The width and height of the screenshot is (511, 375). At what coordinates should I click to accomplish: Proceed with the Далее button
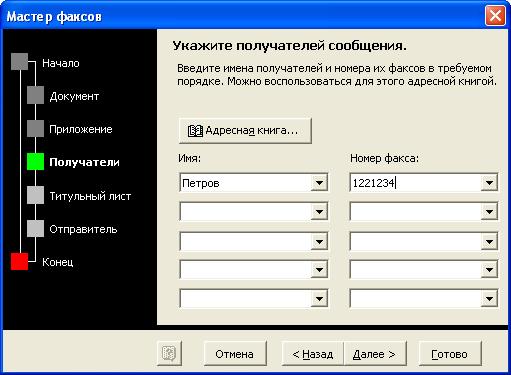(375, 354)
